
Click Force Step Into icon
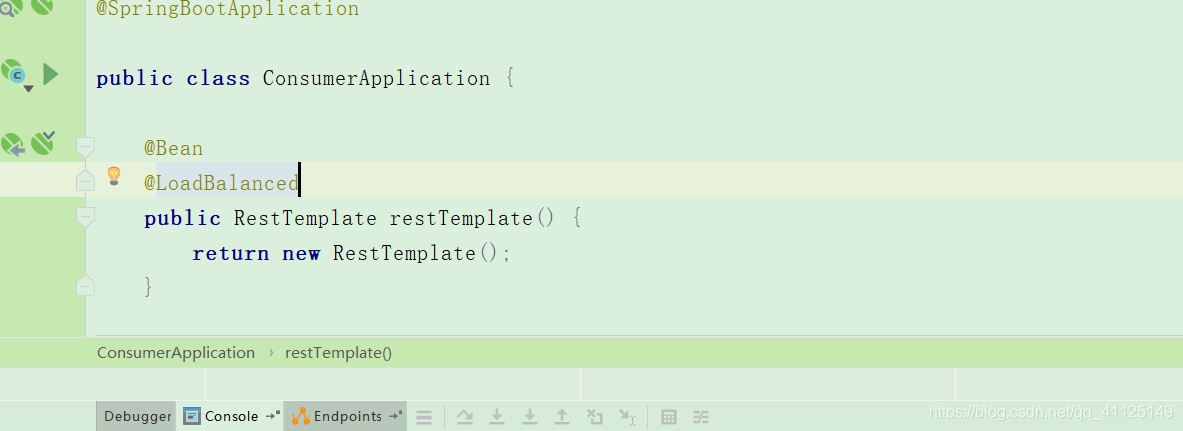point(530,417)
